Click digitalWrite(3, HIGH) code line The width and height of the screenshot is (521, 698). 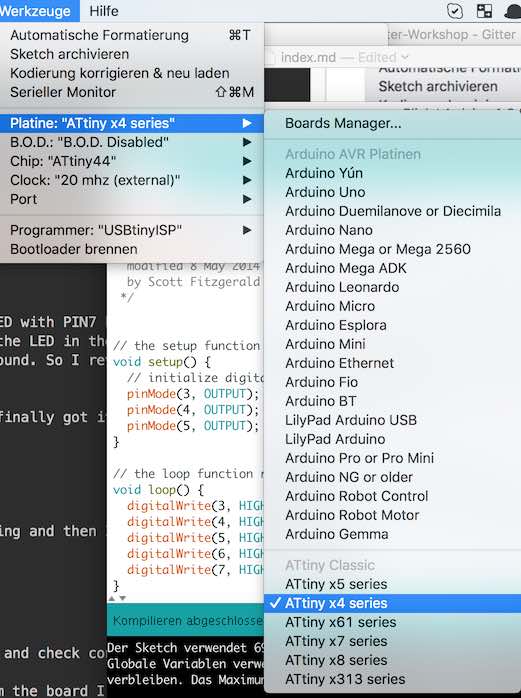(195, 506)
